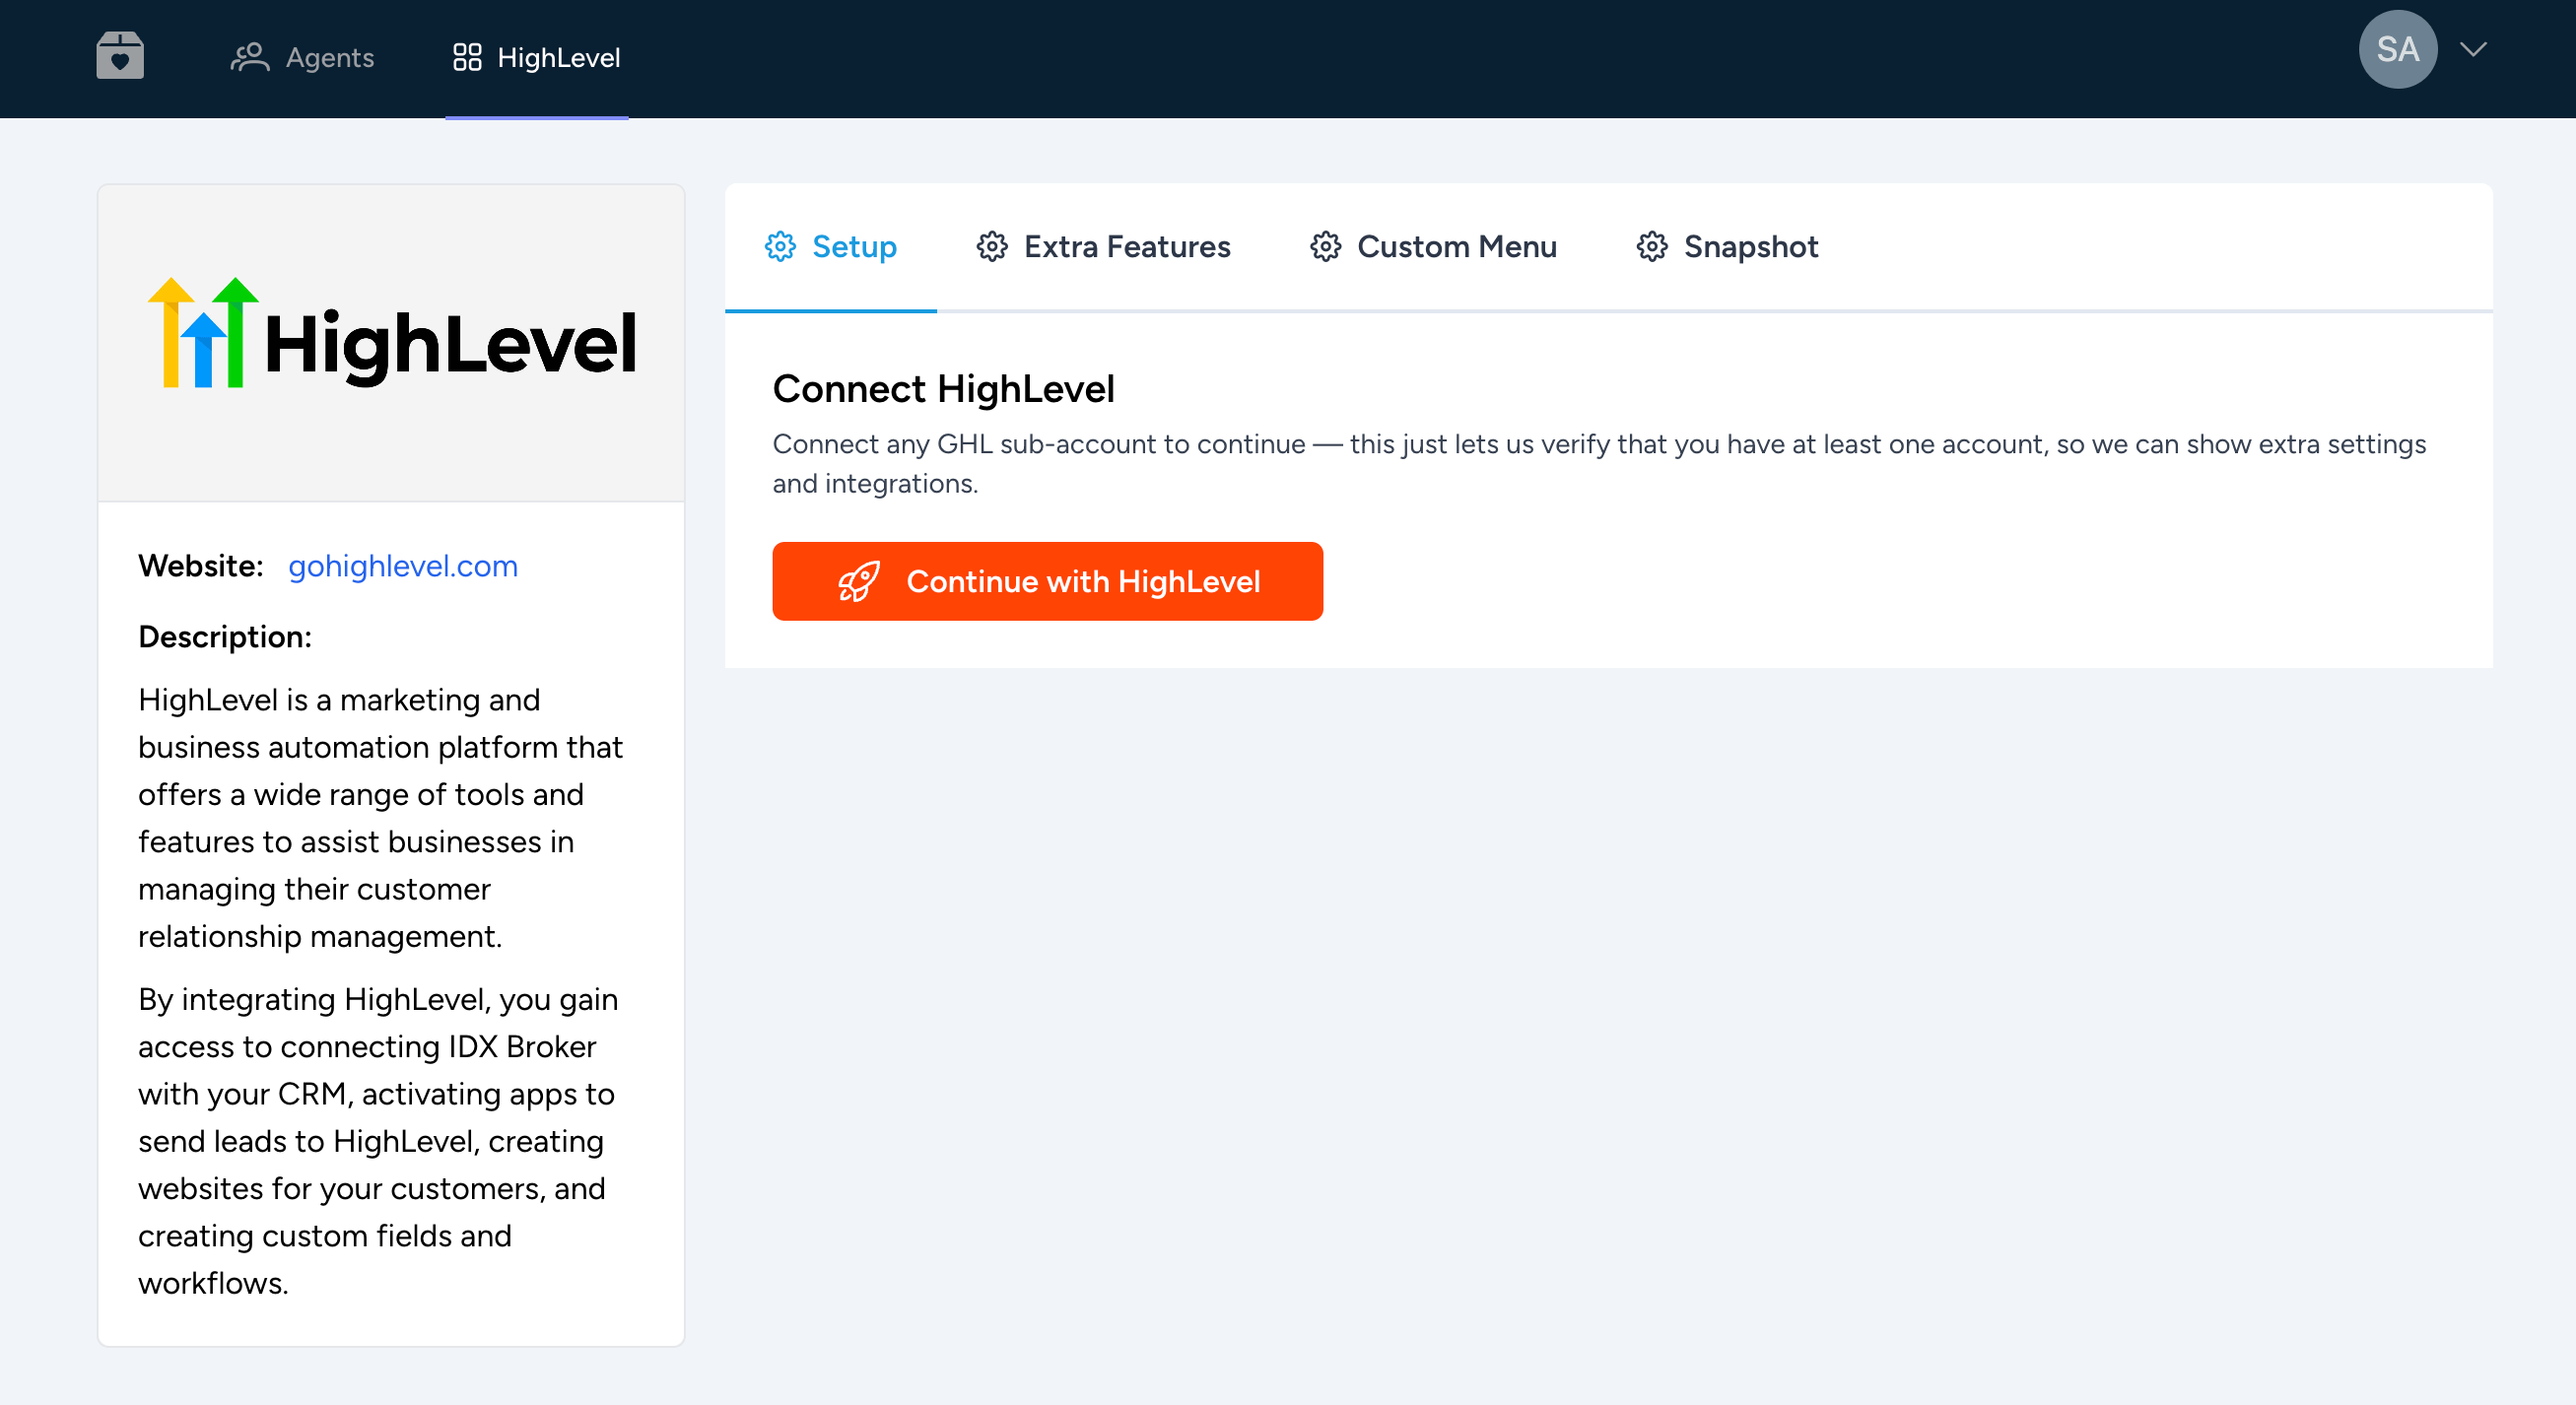The image size is (2576, 1405).
Task: Click the rocket icon on orange button
Action: pos(858,581)
